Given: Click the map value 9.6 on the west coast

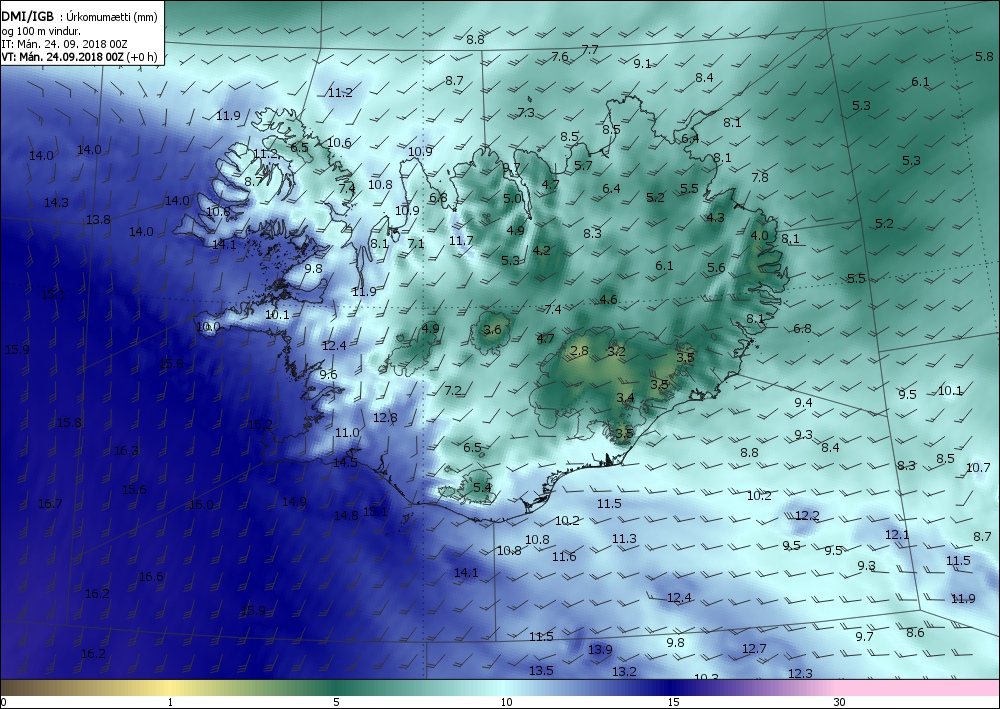Looking at the screenshot, I should coord(328,374).
